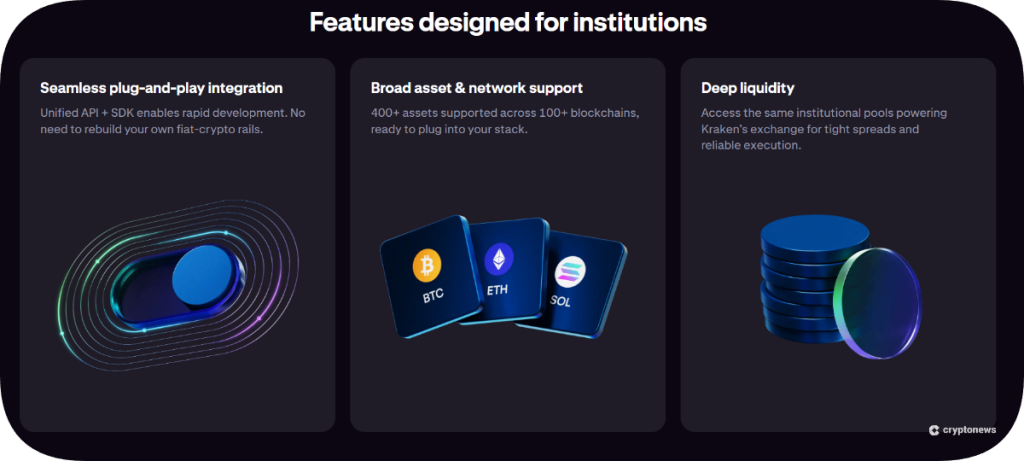The width and height of the screenshot is (1024, 461).
Task: Click the orange Bitcoin logo
Action: point(426,264)
